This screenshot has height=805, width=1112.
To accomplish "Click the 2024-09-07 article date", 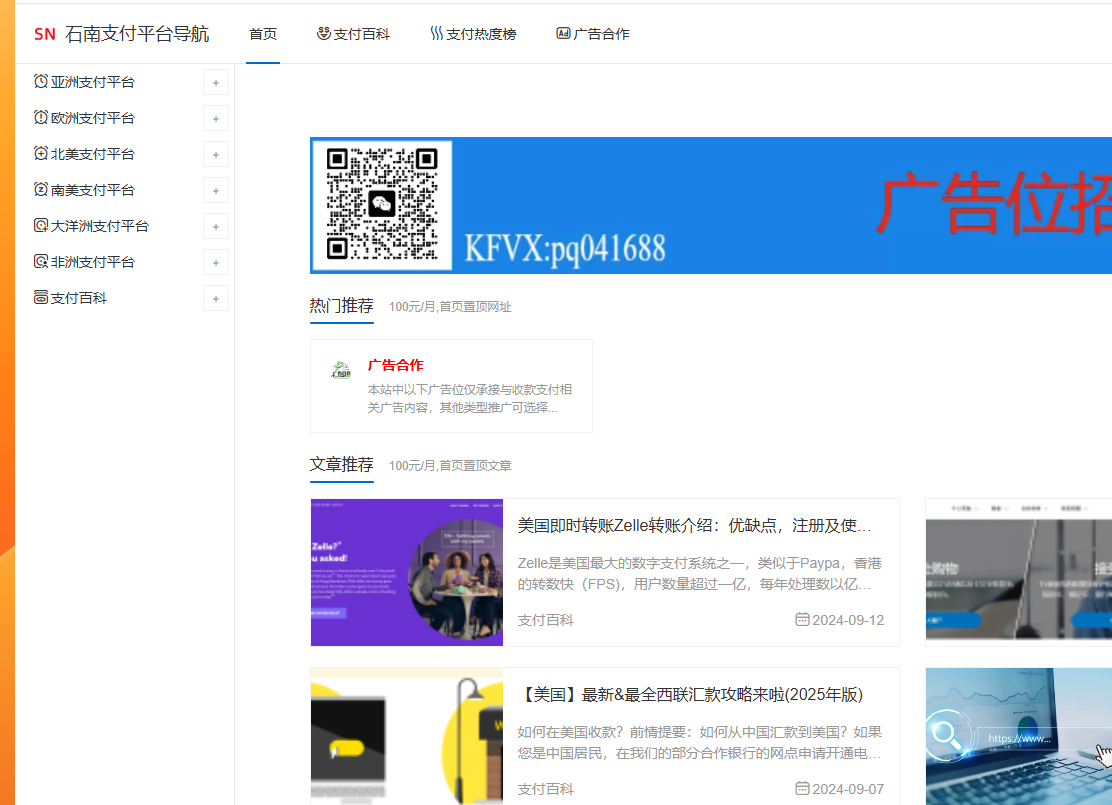I will tap(847, 789).
